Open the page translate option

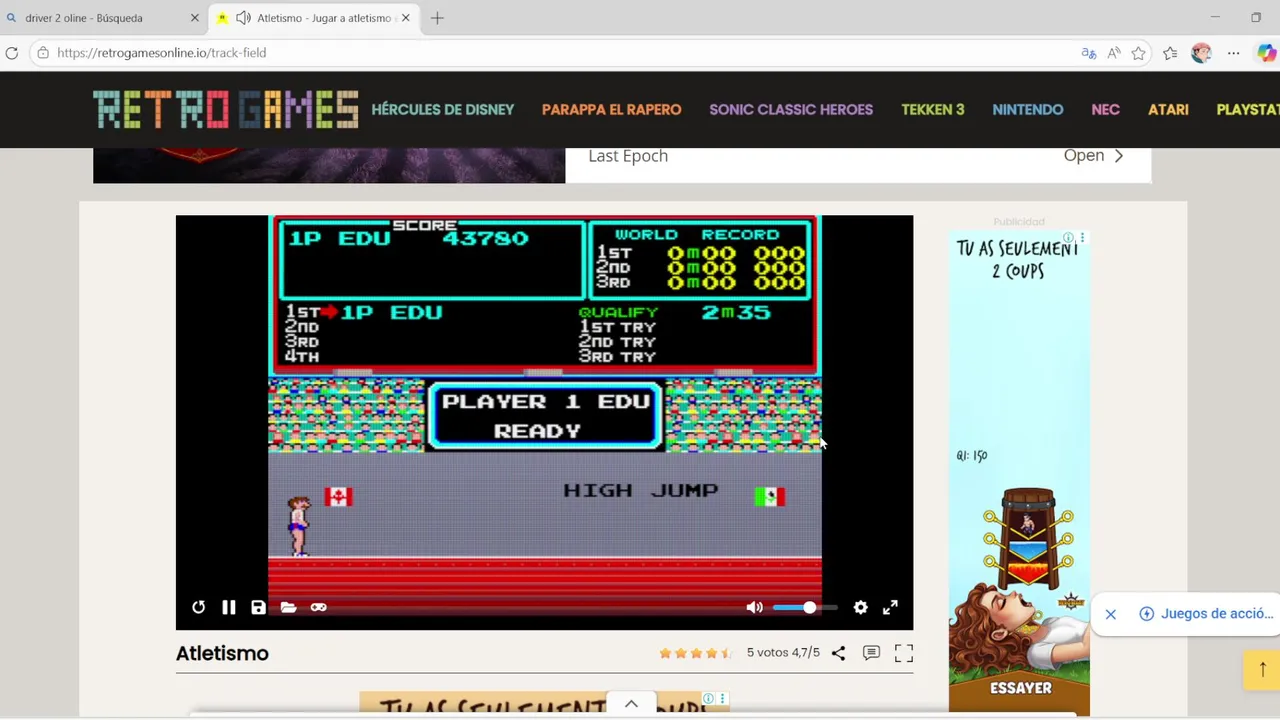pos(1088,53)
